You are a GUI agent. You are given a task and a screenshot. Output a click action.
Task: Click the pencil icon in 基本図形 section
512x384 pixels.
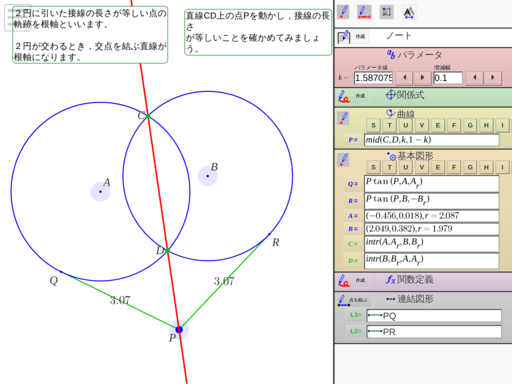(x=343, y=160)
